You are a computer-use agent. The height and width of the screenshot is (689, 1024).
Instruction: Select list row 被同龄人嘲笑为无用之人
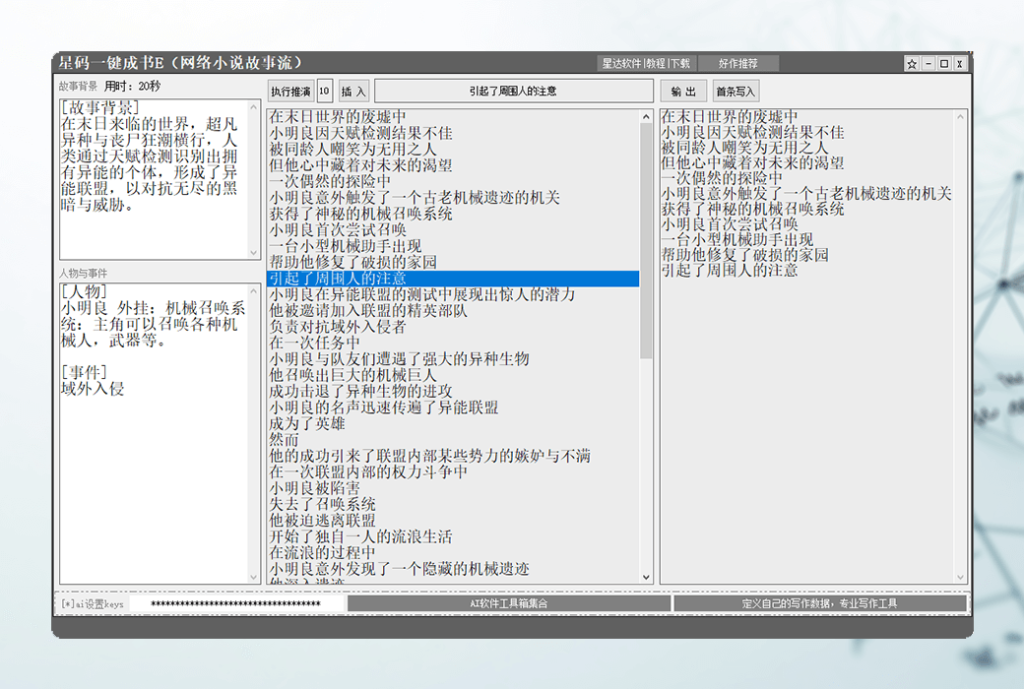[453, 150]
